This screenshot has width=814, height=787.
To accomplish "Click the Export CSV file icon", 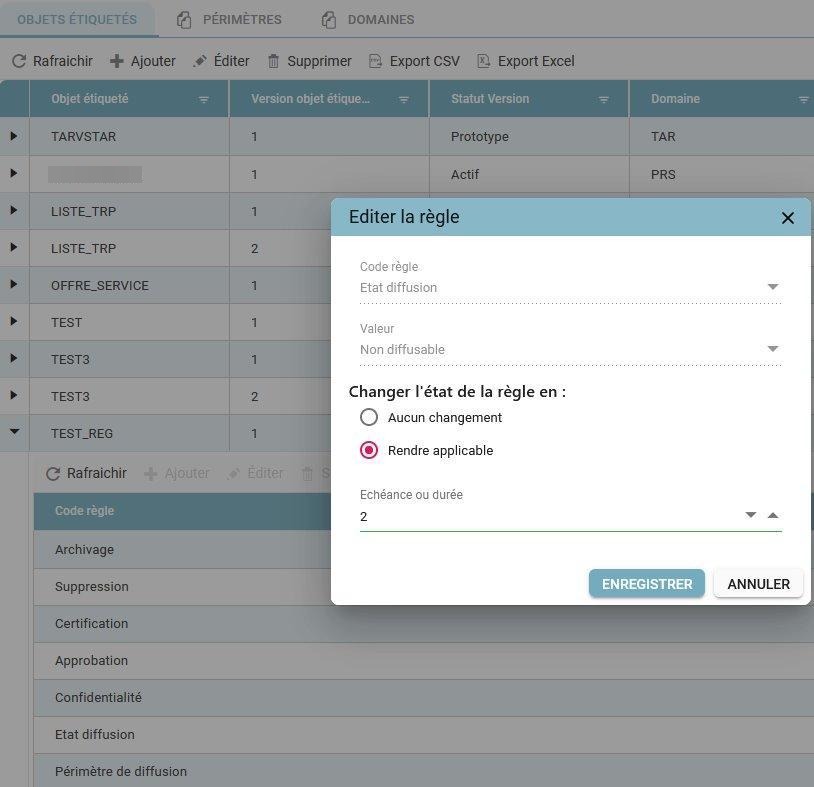I will [x=375, y=61].
